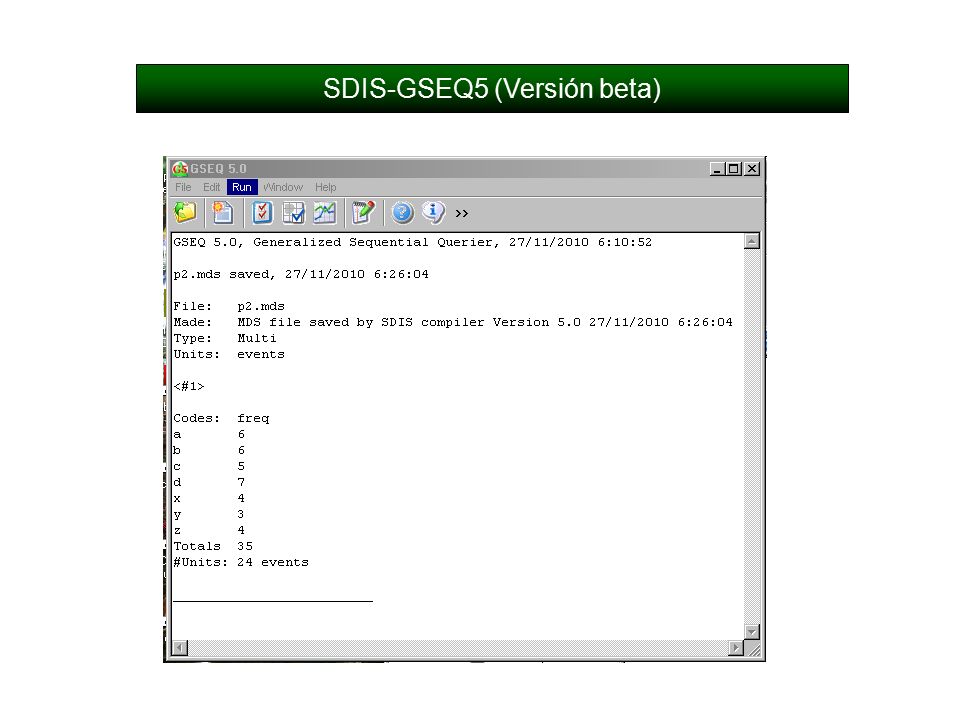Open the Help menu
Screen dimensions: 960x720
(326, 187)
